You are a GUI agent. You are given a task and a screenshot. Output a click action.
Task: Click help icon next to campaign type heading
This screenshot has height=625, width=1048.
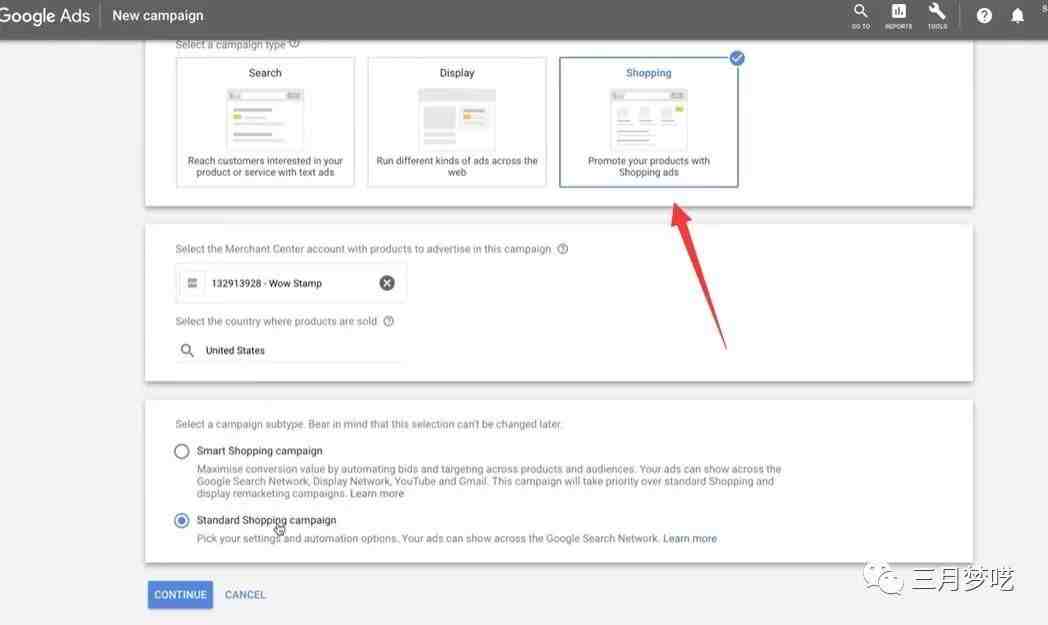(294, 44)
